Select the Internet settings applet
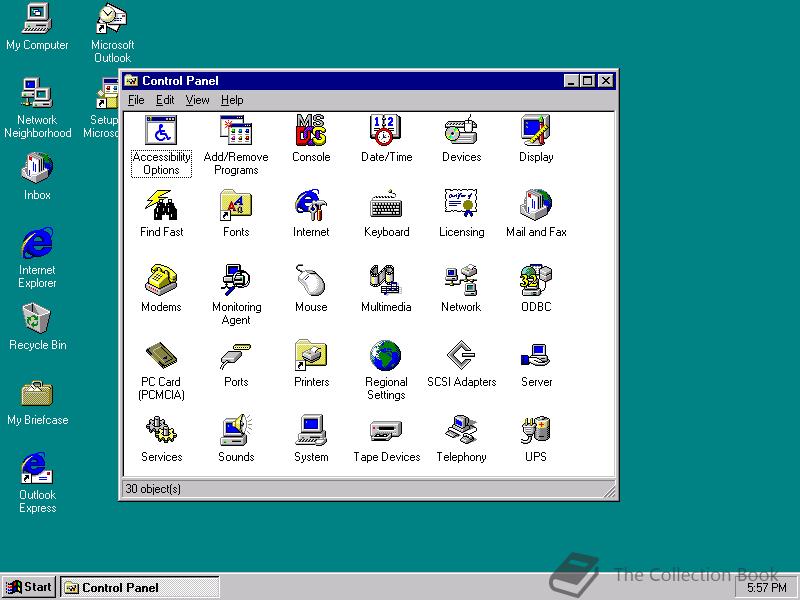Viewport: 800px width, 600px height. click(311, 214)
